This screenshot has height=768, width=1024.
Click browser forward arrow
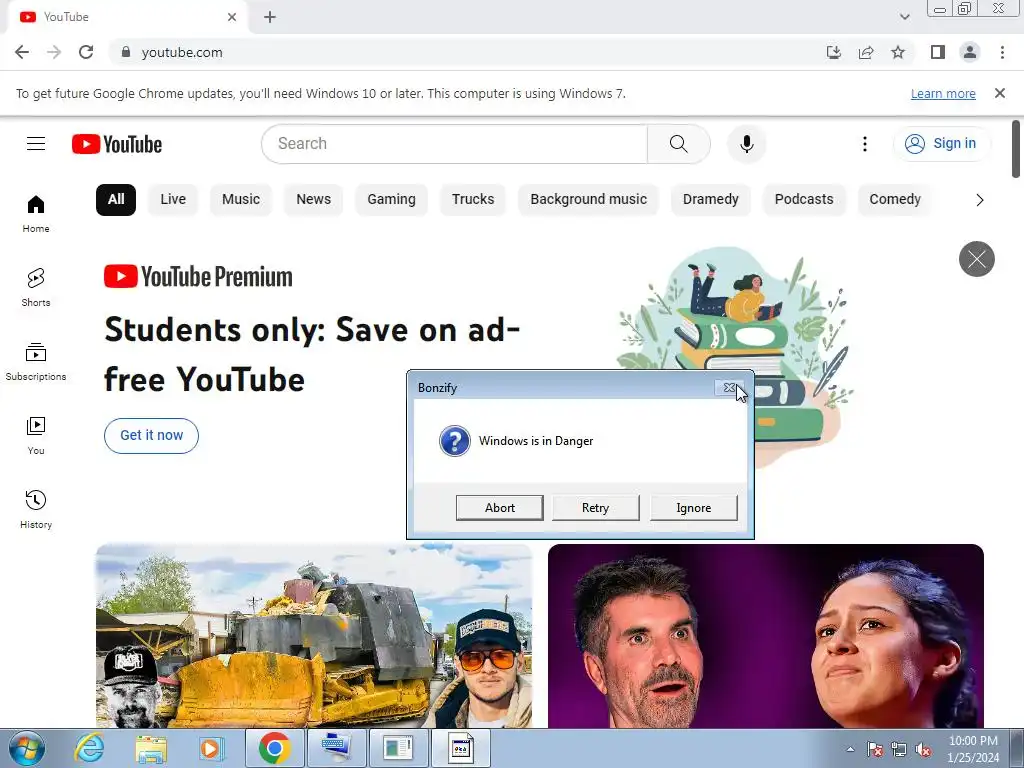[x=54, y=52]
